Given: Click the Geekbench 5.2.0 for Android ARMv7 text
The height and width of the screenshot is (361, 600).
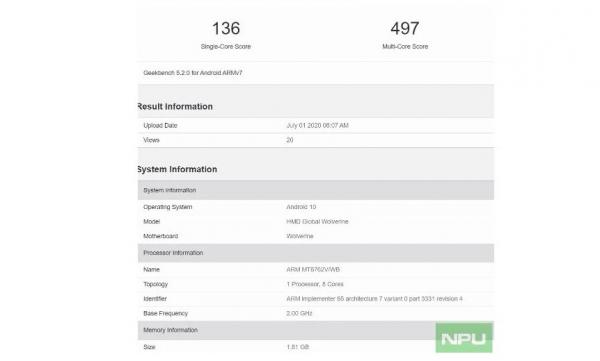Looking at the screenshot, I should (x=193, y=73).
